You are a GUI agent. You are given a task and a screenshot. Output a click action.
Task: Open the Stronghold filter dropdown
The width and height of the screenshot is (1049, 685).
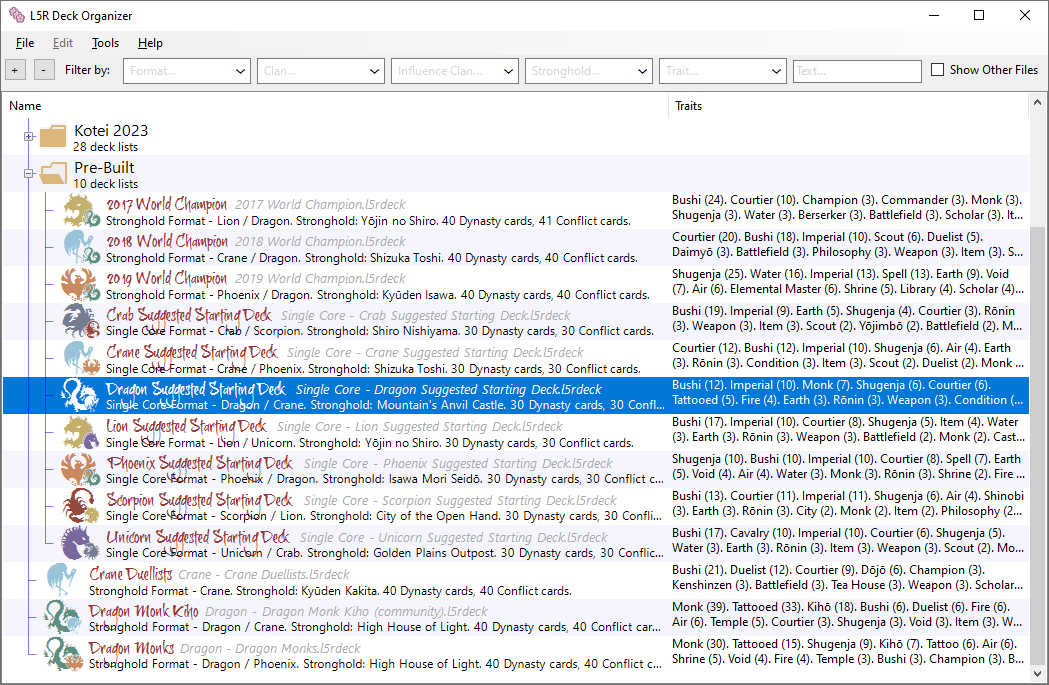(x=589, y=71)
